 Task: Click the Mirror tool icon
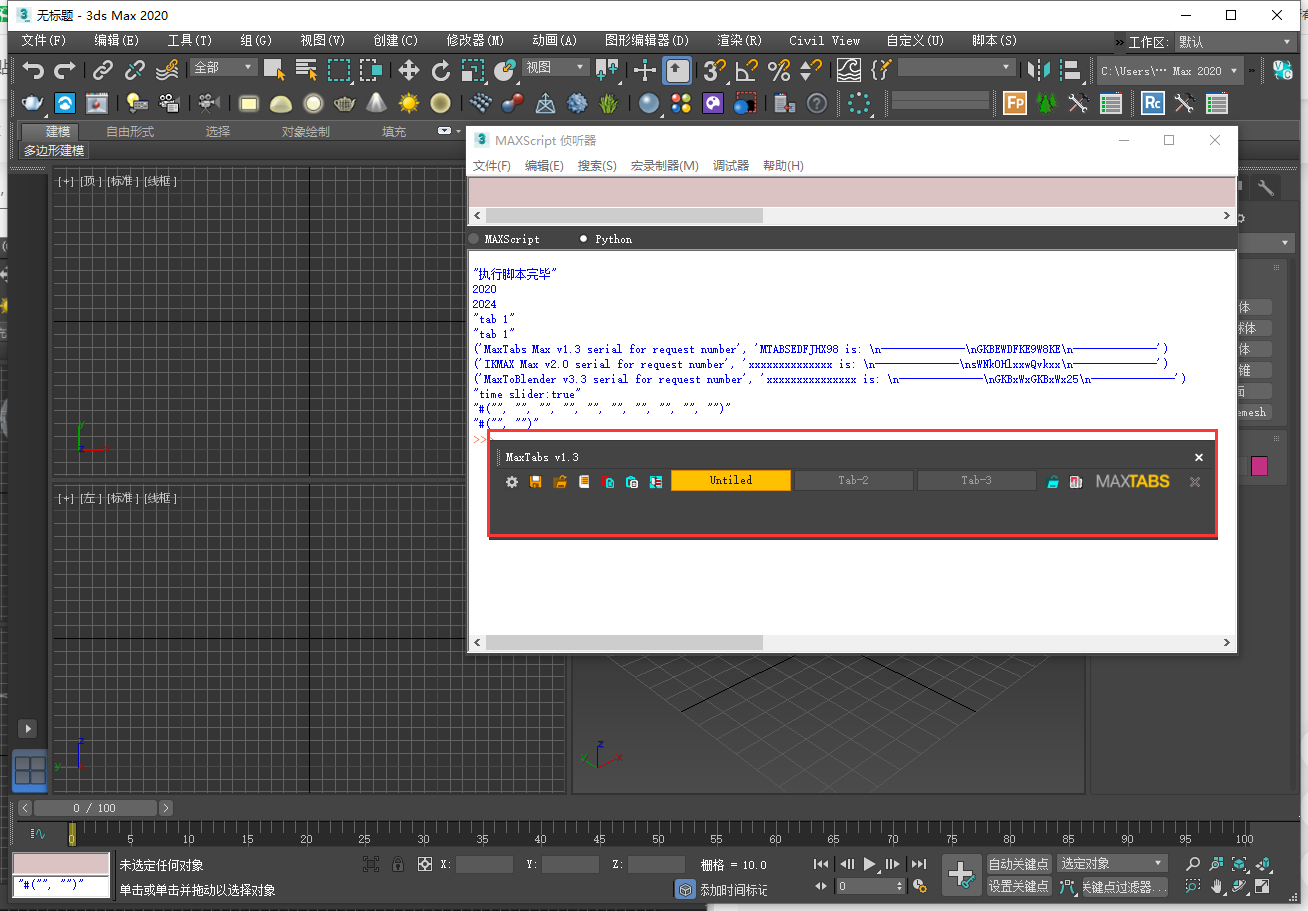(x=1040, y=69)
